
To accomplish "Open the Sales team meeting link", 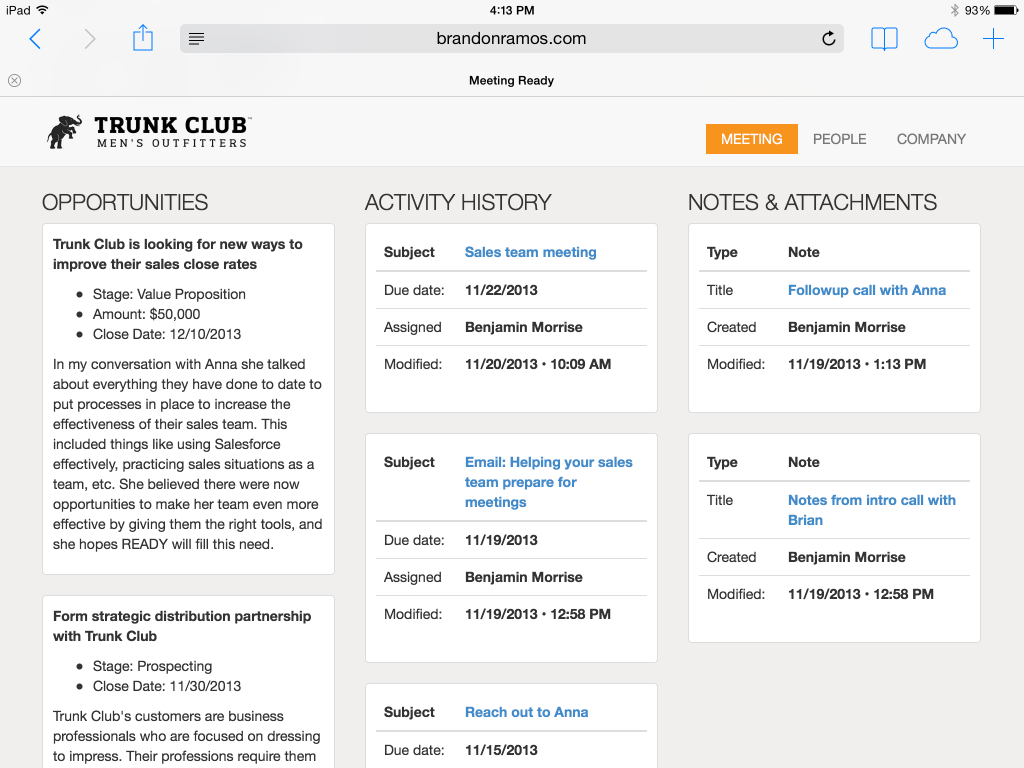I will point(530,252).
